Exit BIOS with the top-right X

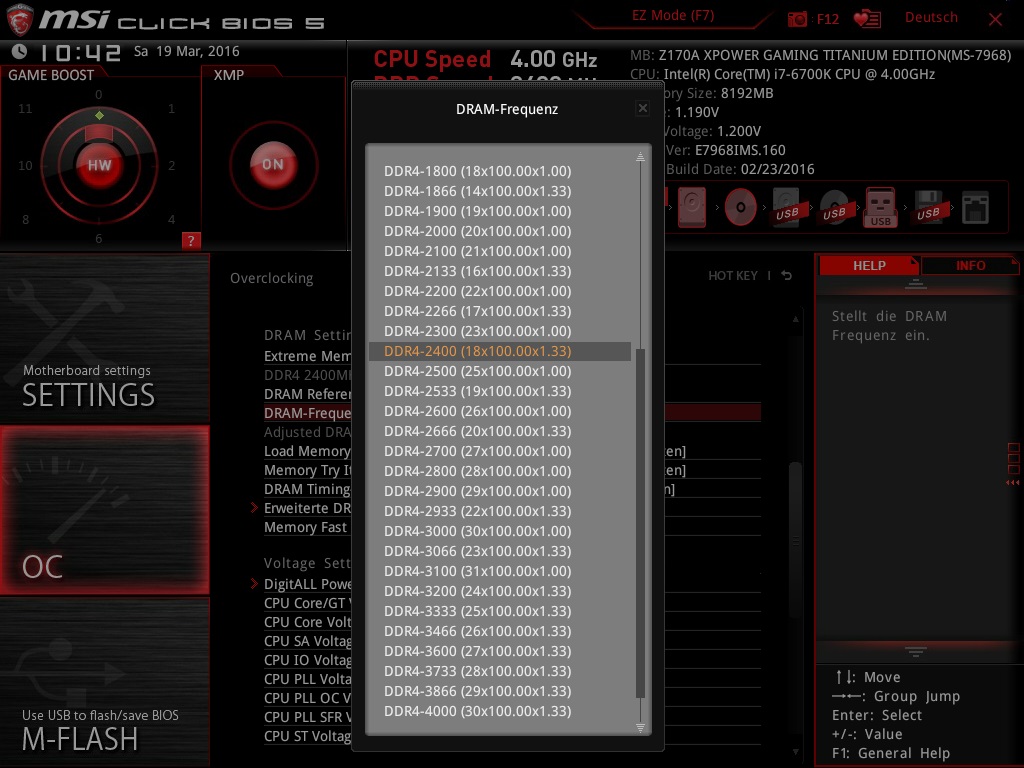click(995, 20)
